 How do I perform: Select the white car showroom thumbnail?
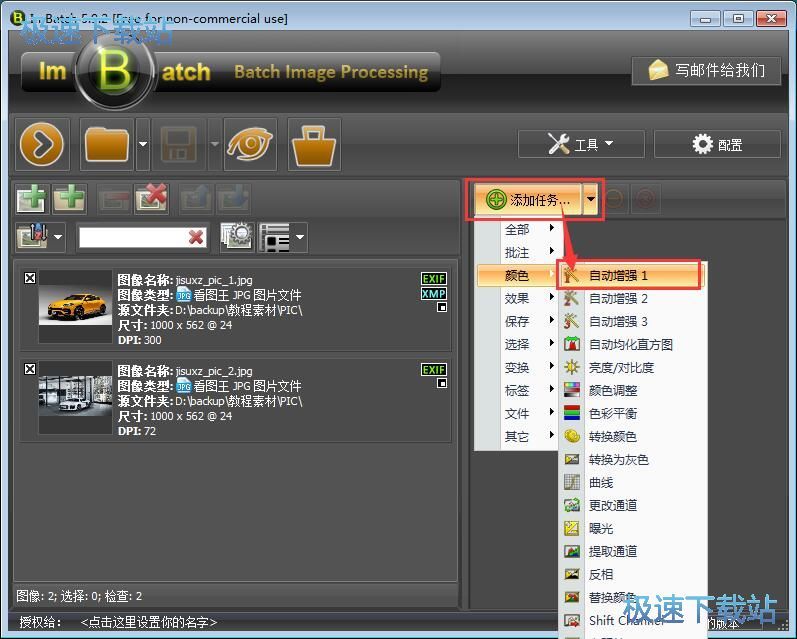point(75,397)
